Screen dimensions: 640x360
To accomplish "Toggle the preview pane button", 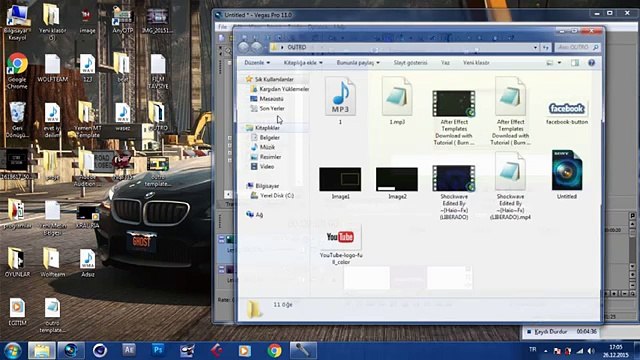I will 575,63.
